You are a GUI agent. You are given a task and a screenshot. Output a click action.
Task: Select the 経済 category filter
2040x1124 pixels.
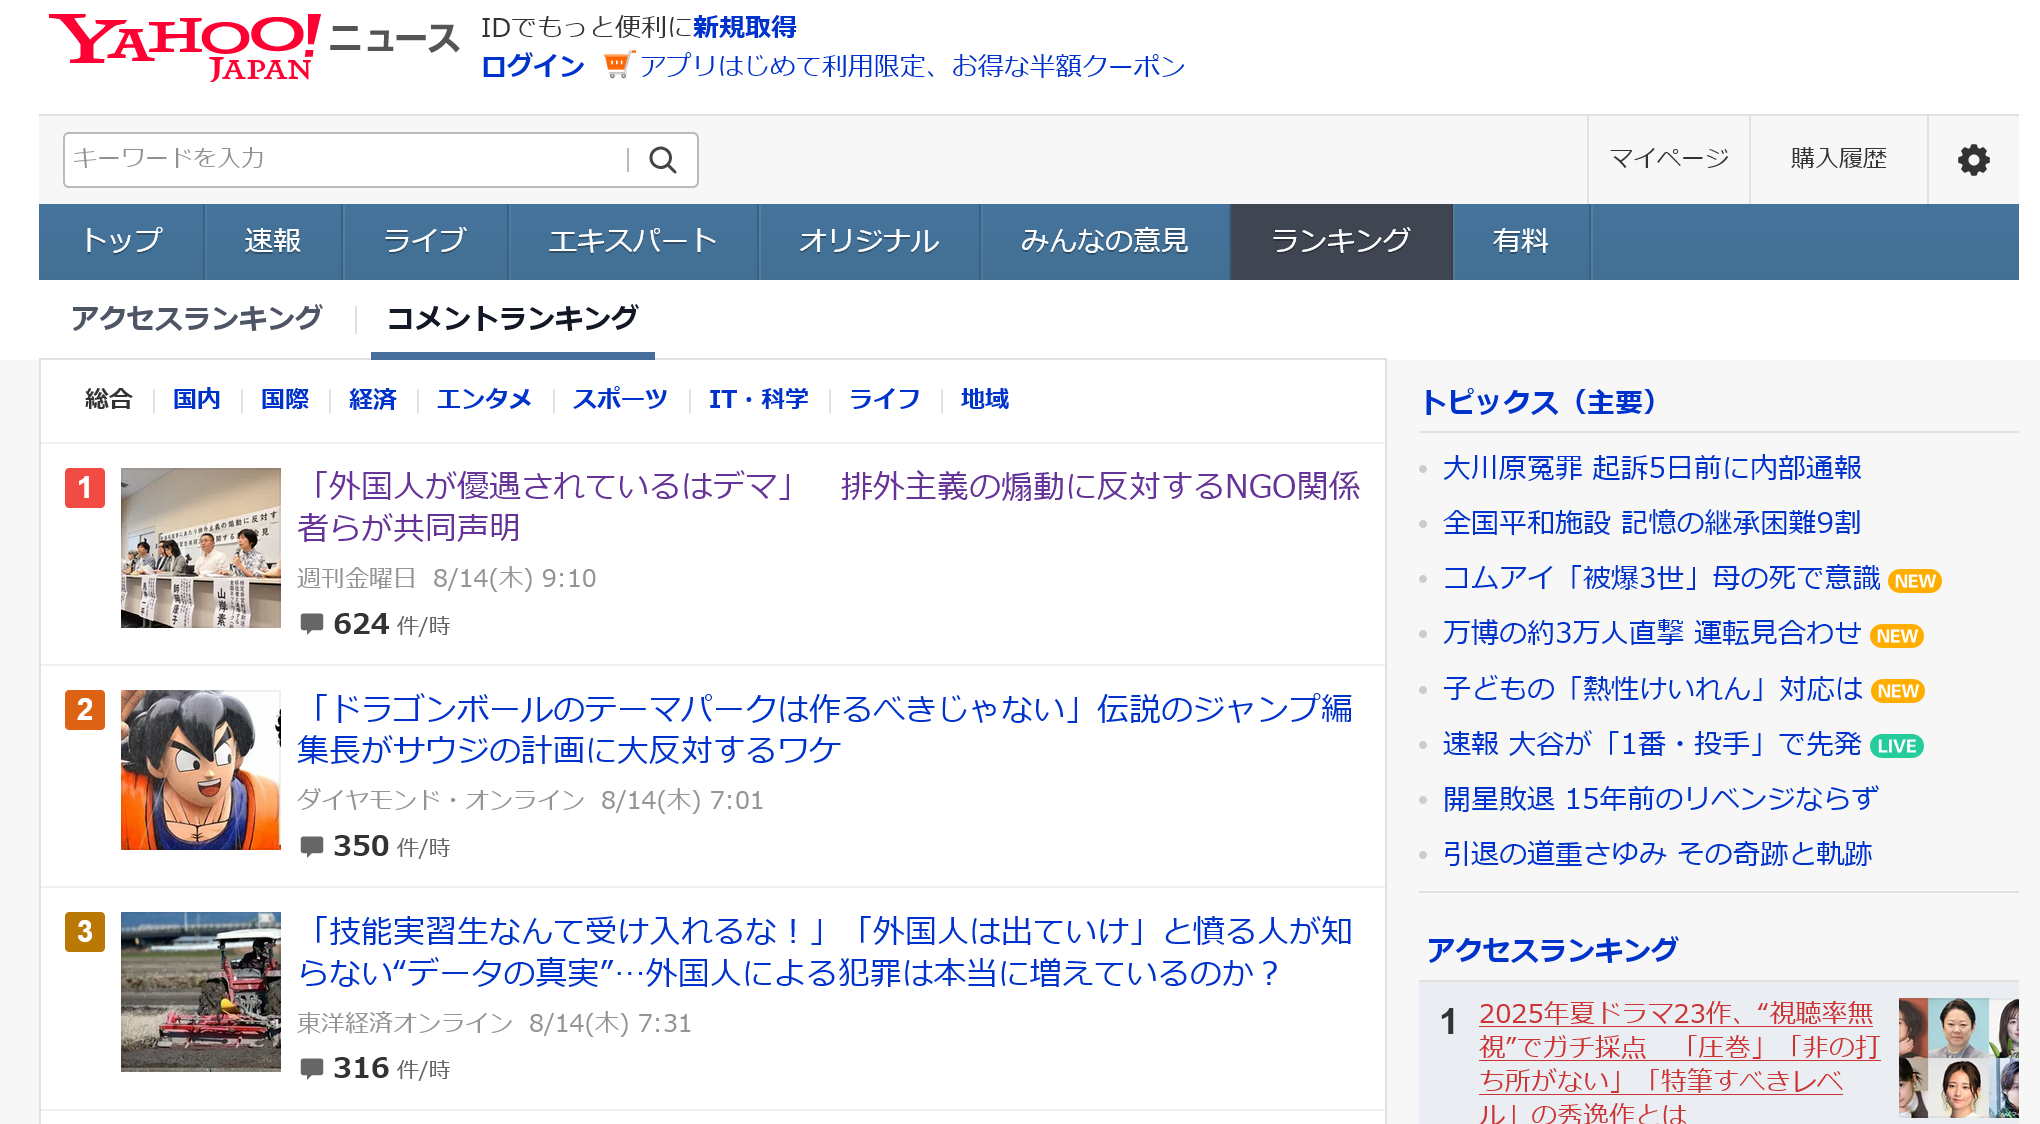pyautogui.click(x=373, y=399)
